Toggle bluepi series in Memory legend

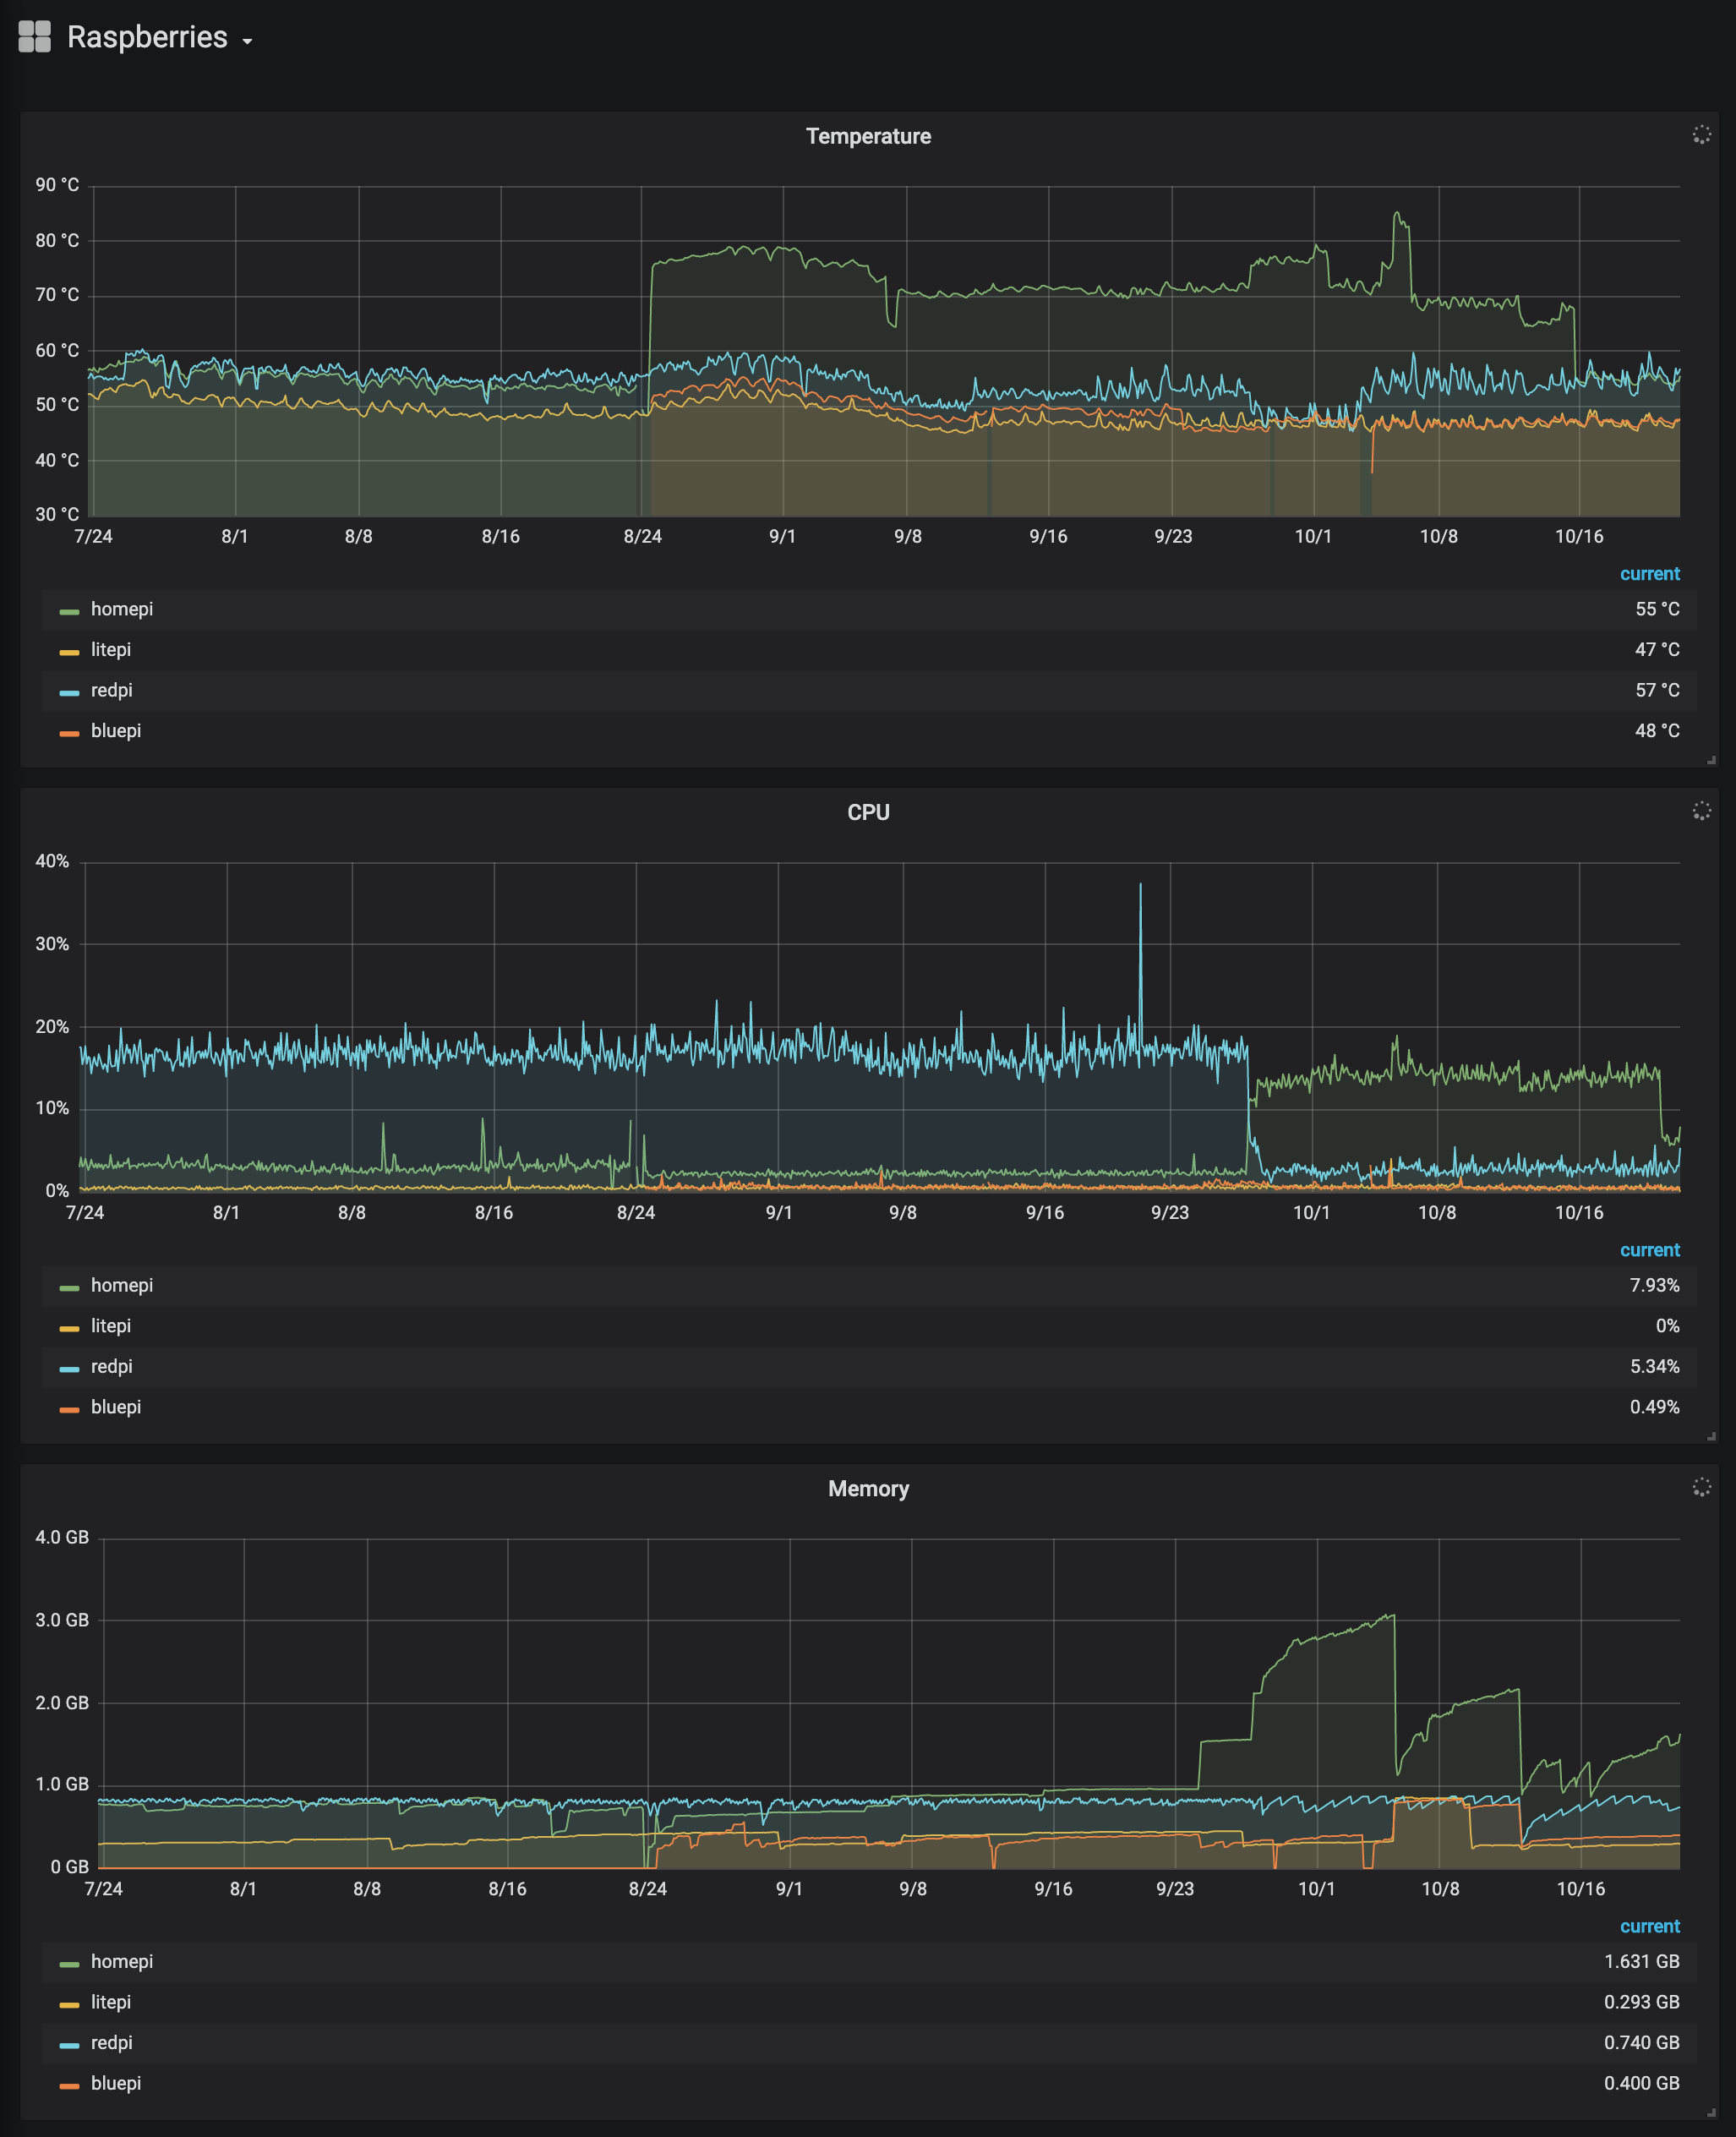(x=115, y=2083)
